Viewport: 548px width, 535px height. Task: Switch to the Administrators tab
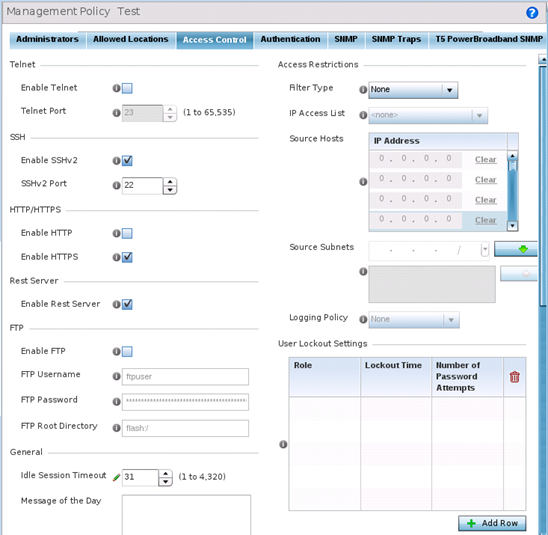[x=48, y=39]
